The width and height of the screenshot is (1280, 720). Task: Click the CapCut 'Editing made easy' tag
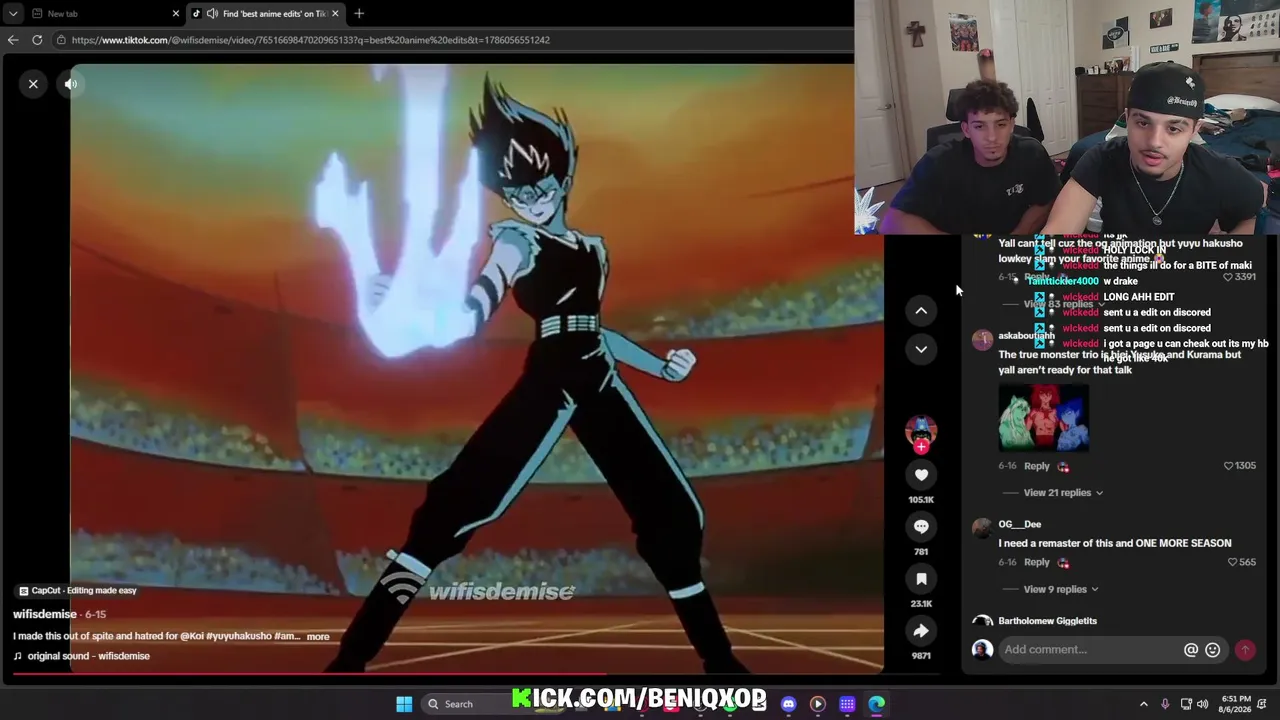(78, 590)
